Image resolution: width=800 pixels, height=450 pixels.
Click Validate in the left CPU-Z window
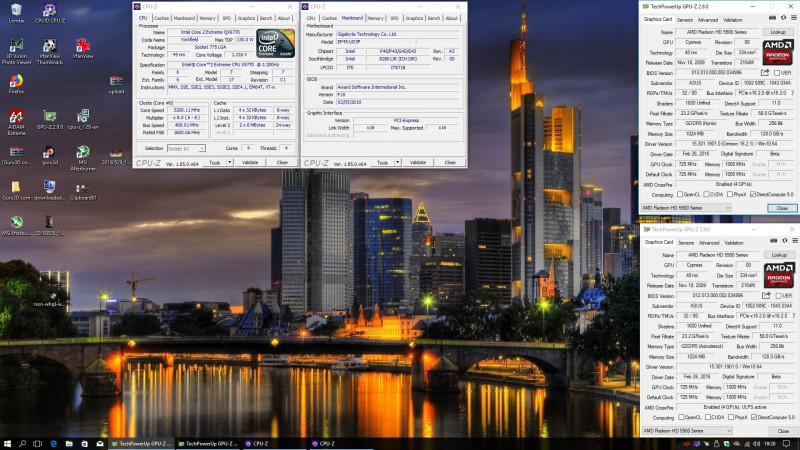pos(249,162)
